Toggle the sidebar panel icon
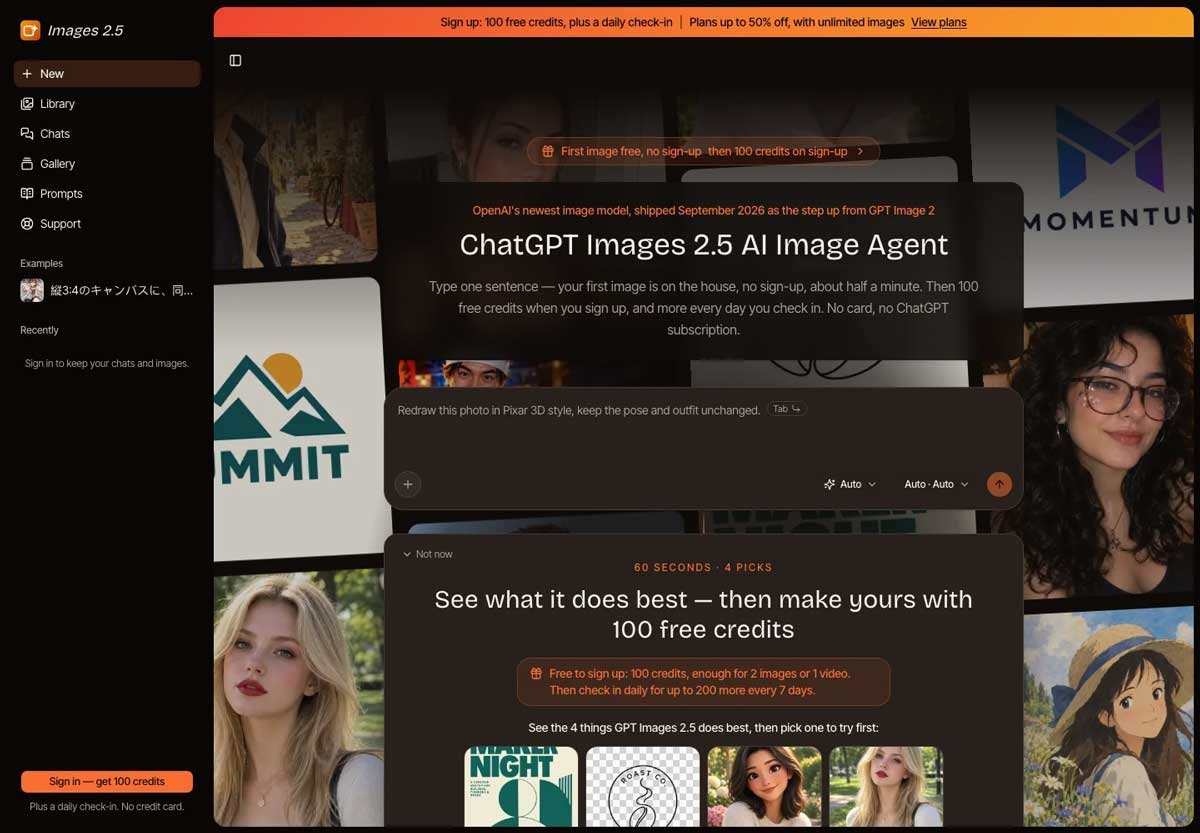The height and width of the screenshot is (833, 1200). coord(235,60)
